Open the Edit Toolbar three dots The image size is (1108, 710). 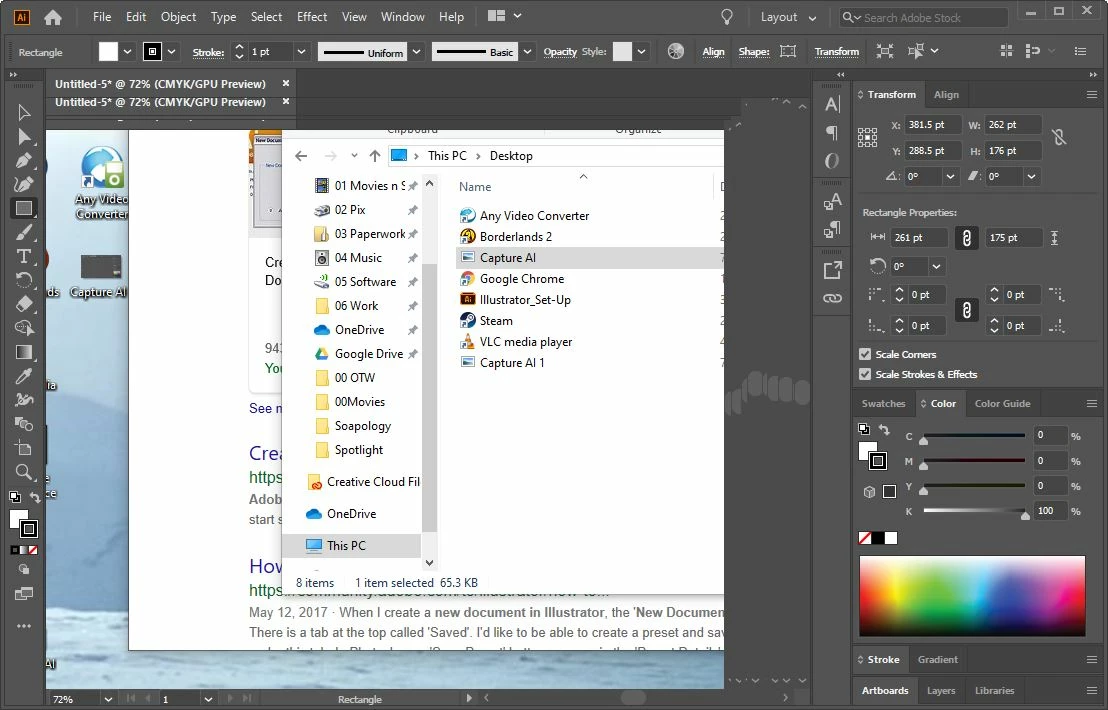tap(23, 626)
